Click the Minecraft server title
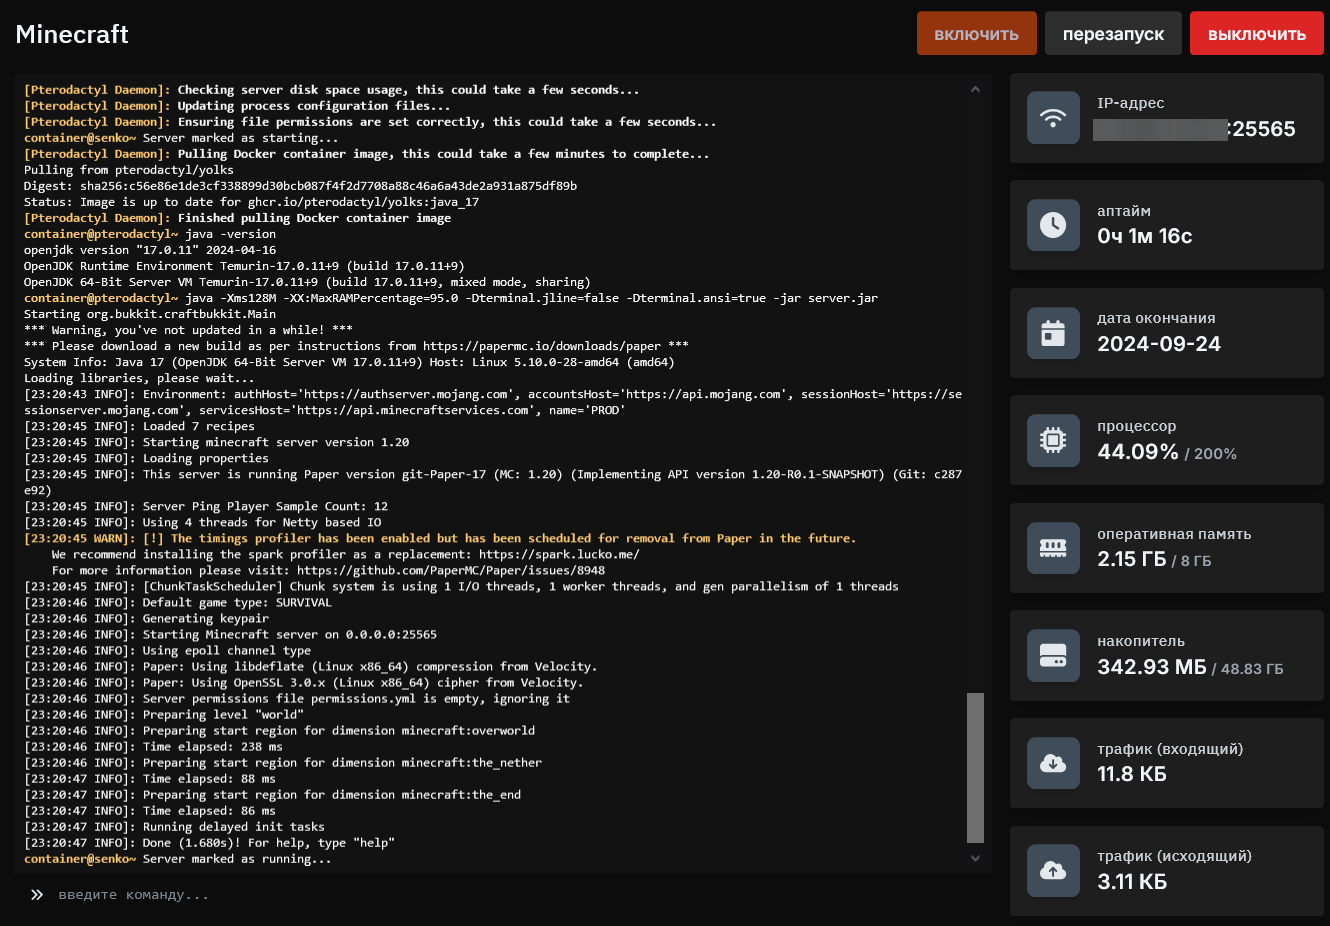The width and height of the screenshot is (1330, 926). (x=72, y=34)
